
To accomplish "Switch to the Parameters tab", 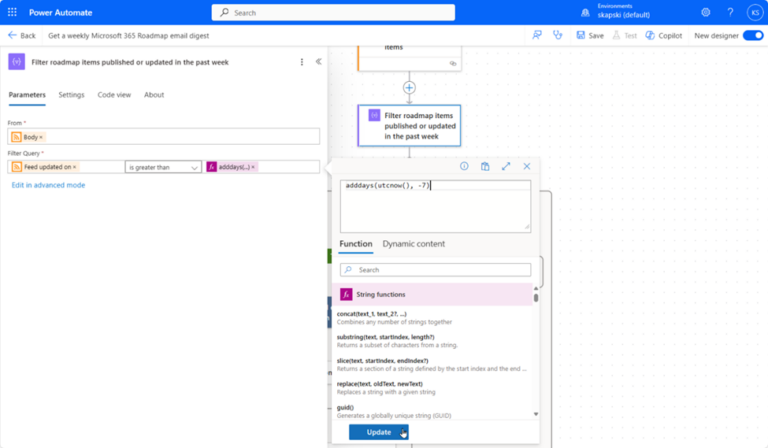I will pyautogui.click(x=27, y=95).
